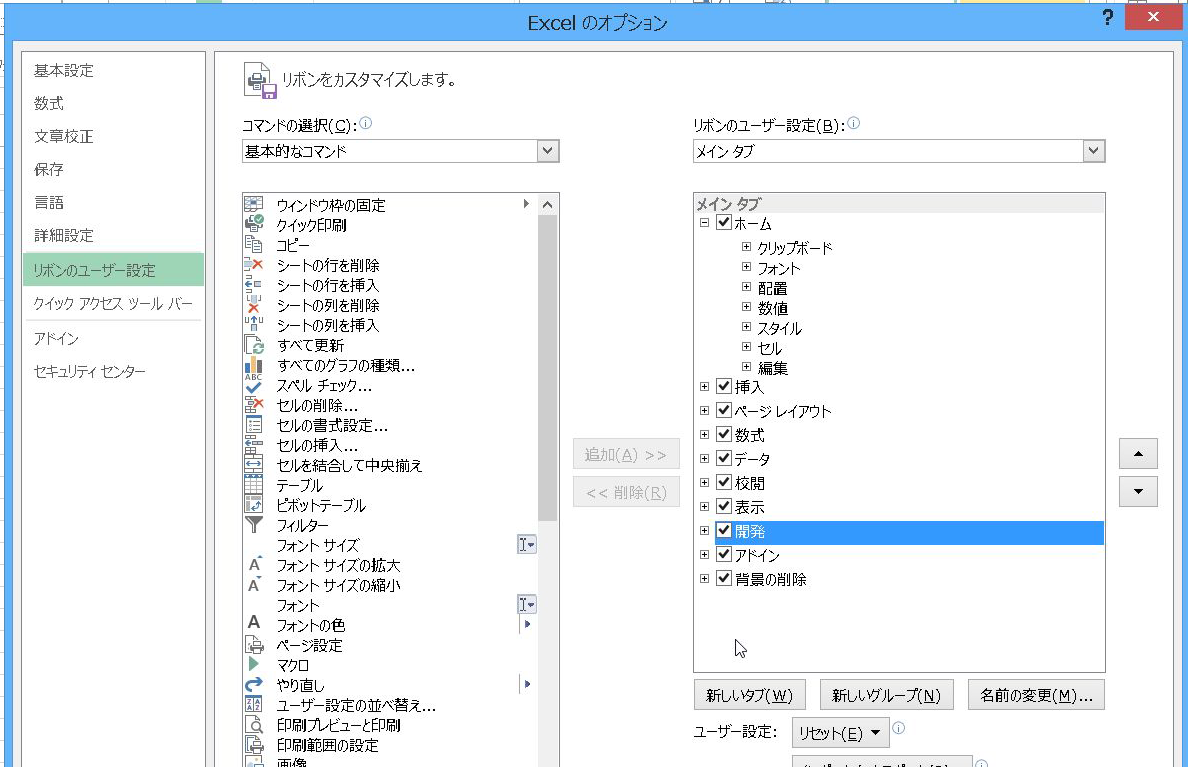The height and width of the screenshot is (767, 1188).
Task: Select the シートの行を削除 icon
Action: (253, 264)
